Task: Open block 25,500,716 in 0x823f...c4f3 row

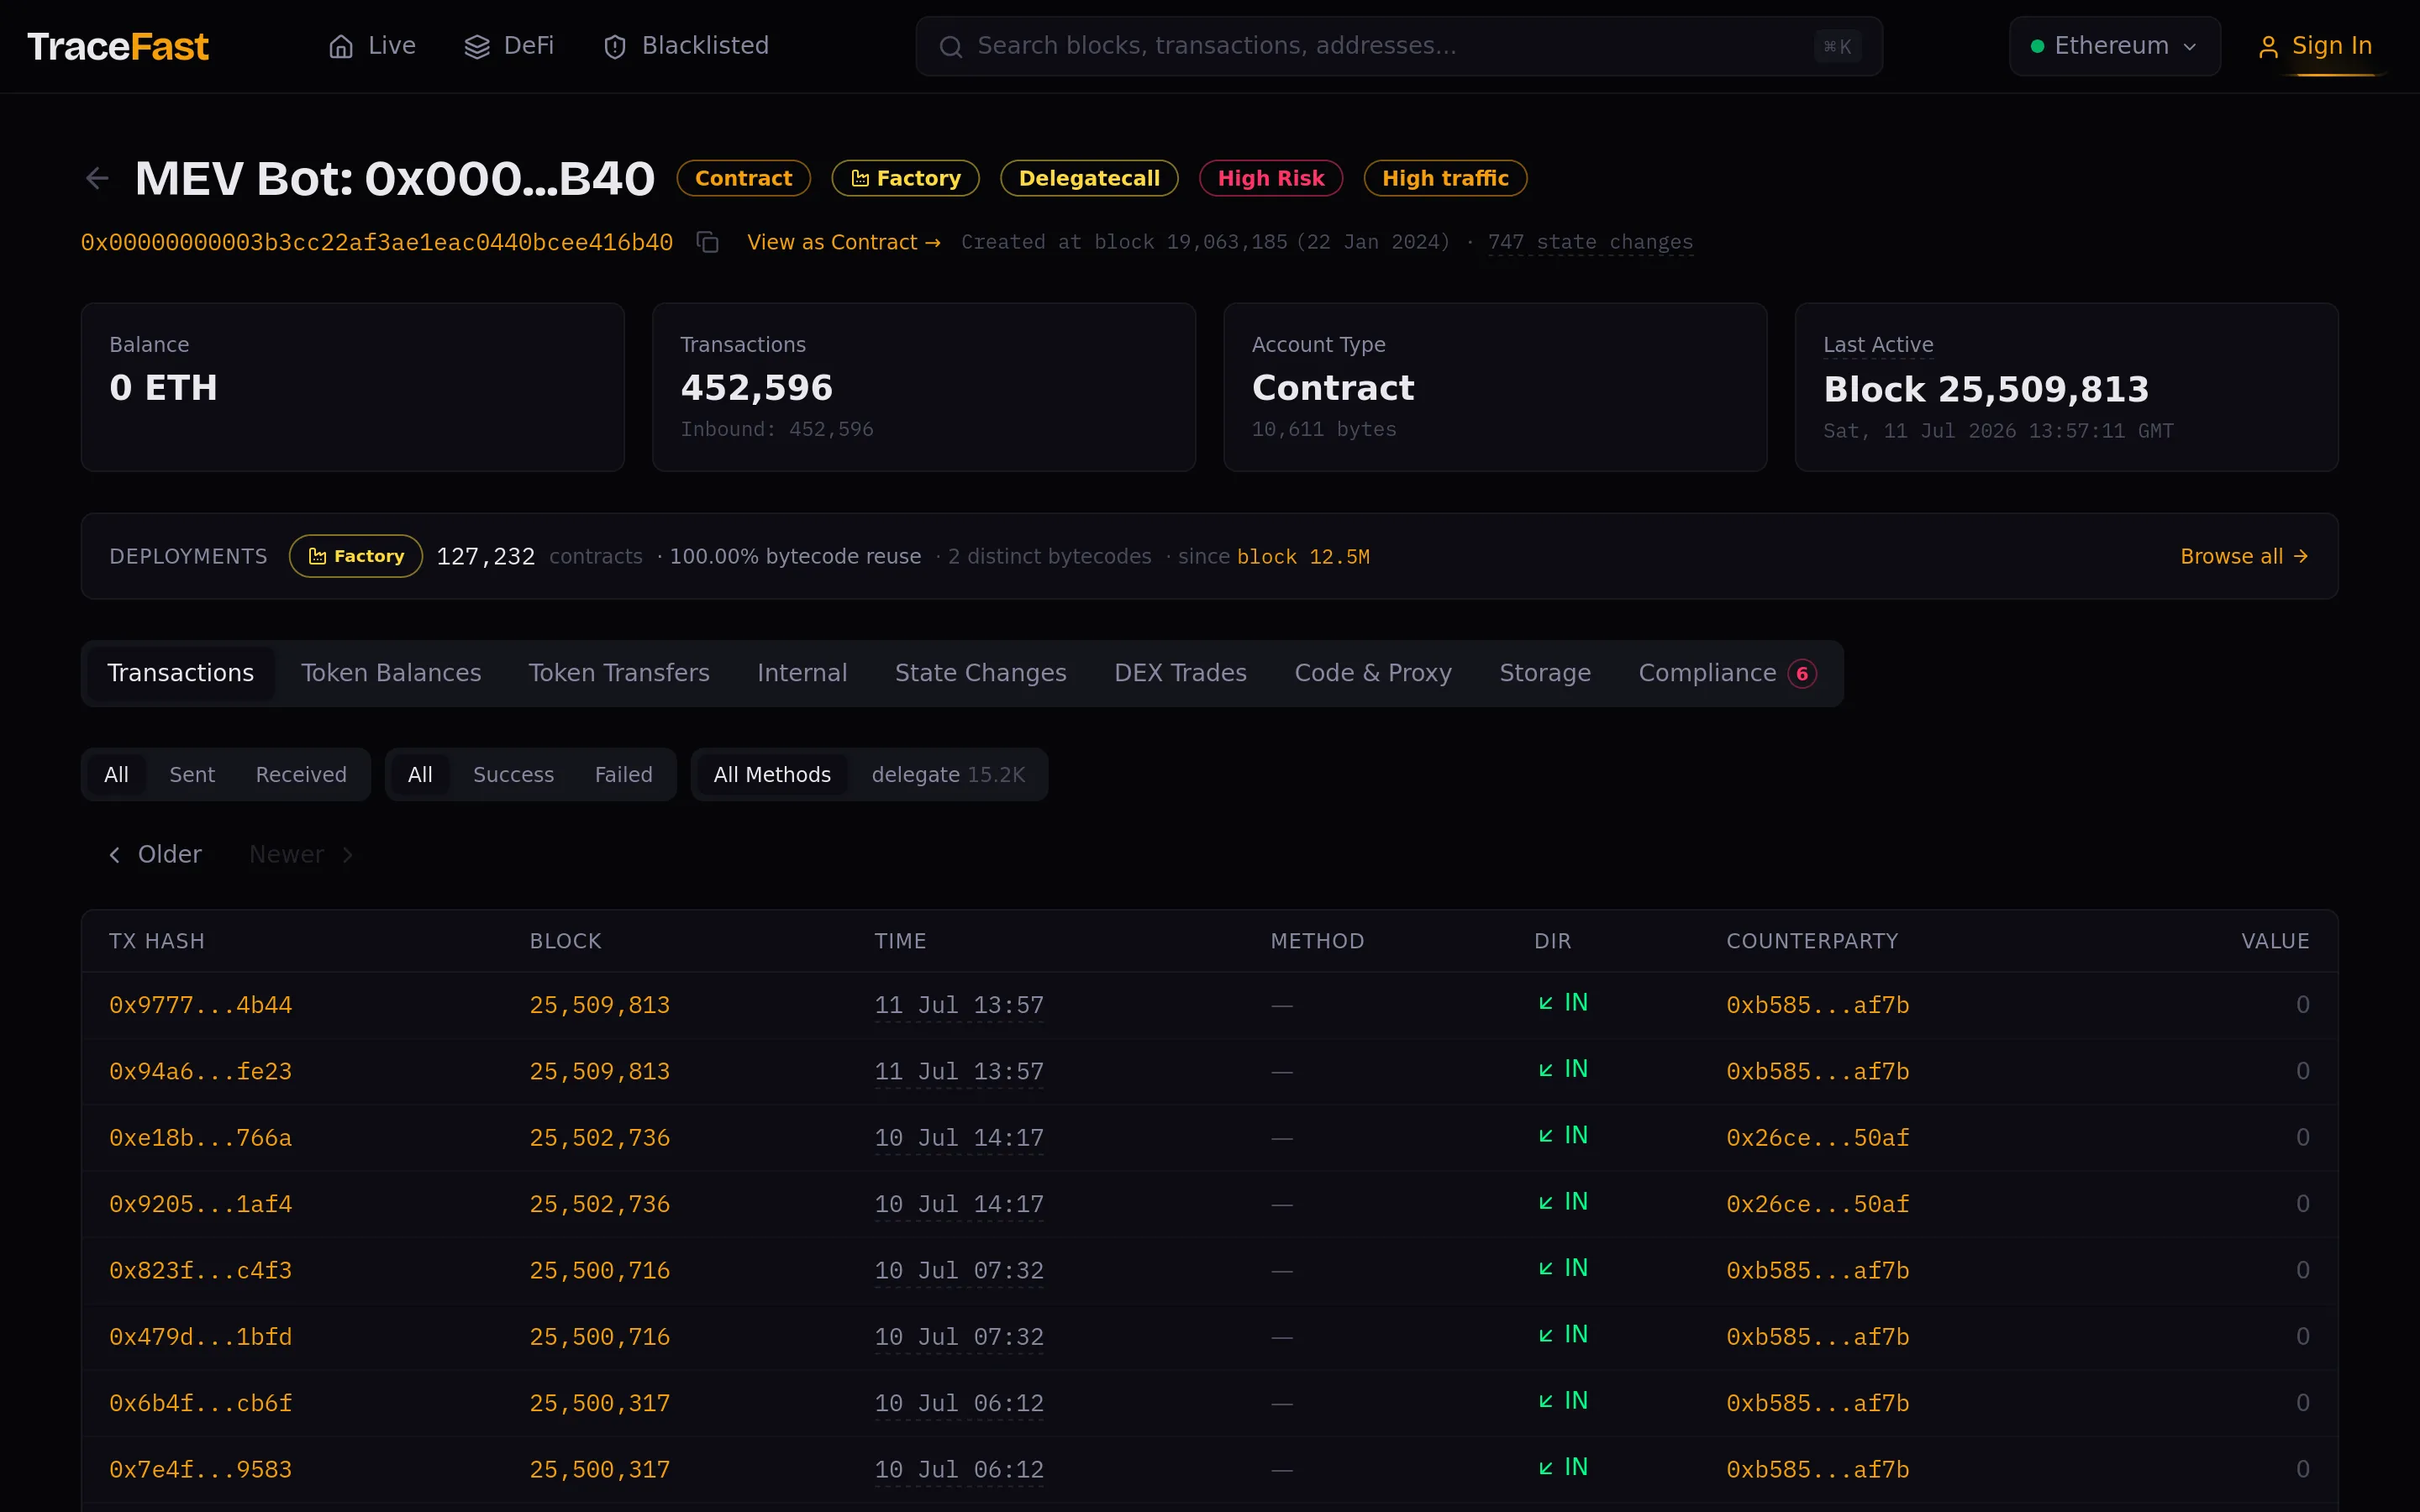Action: [599, 1270]
